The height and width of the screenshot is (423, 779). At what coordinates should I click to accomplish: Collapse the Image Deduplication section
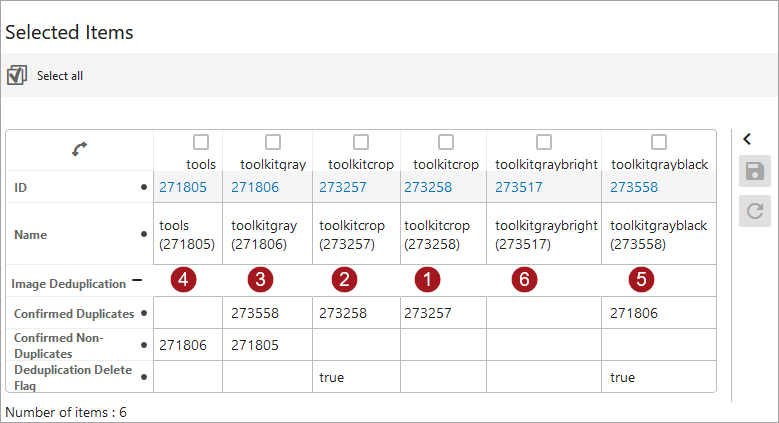coord(137,282)
